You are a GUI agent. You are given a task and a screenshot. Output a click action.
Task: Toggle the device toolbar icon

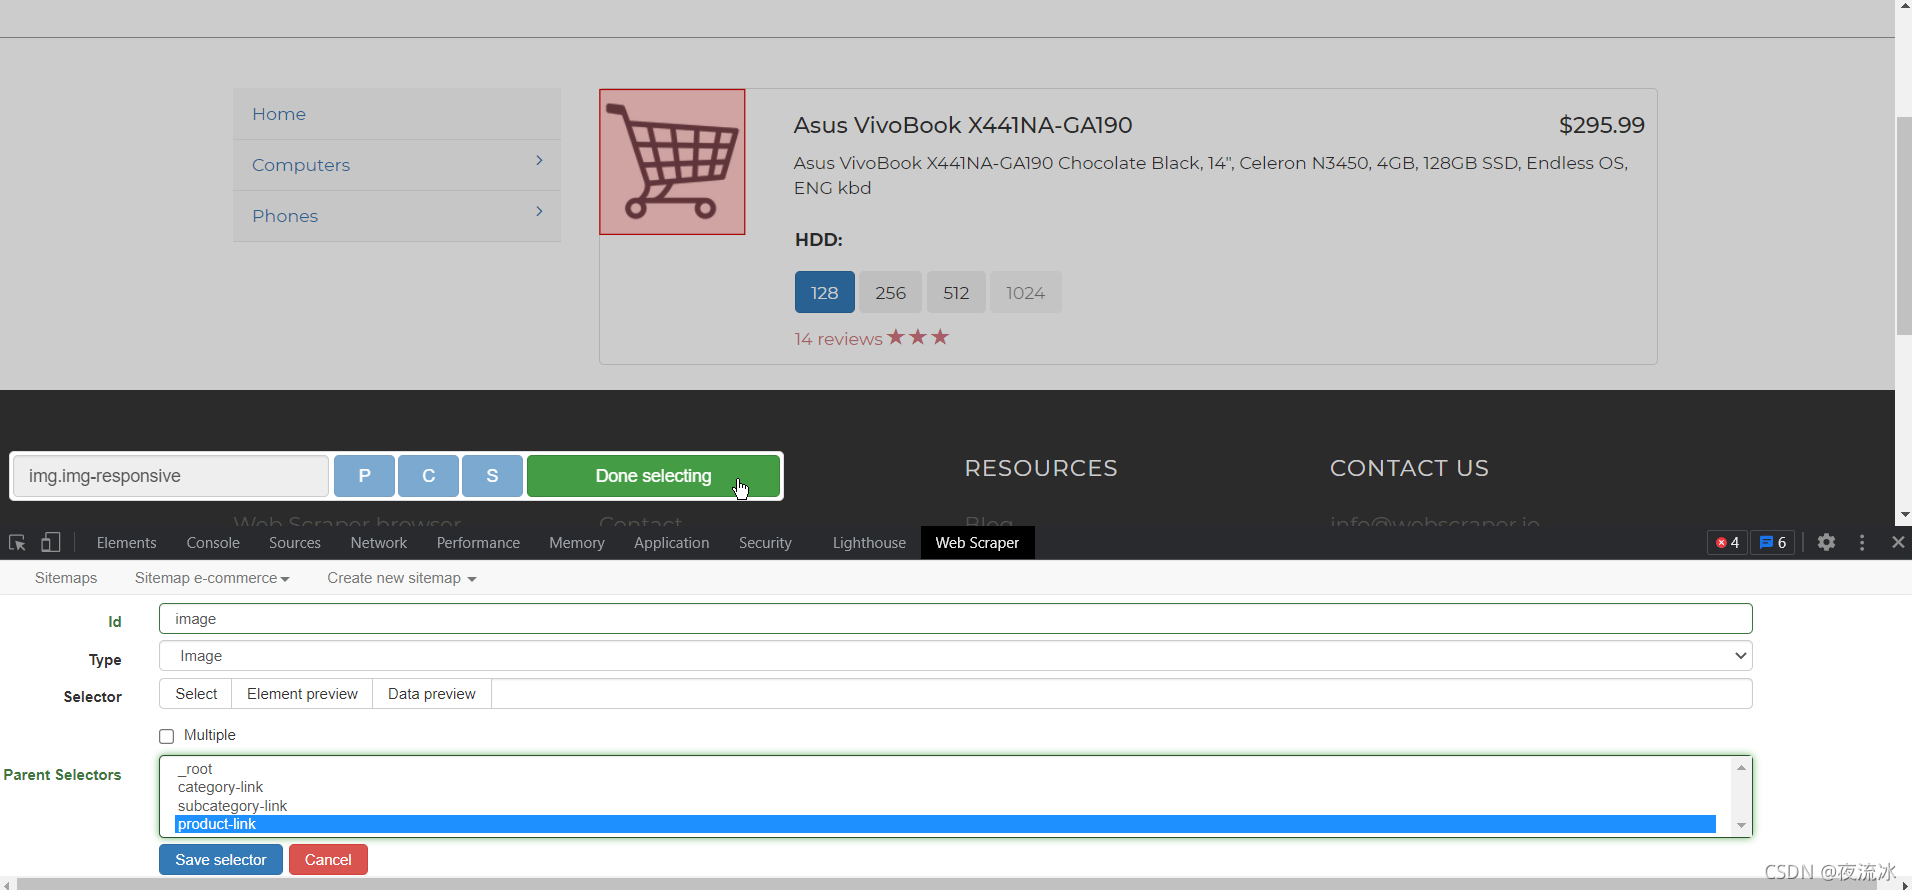tap(51, 543)
